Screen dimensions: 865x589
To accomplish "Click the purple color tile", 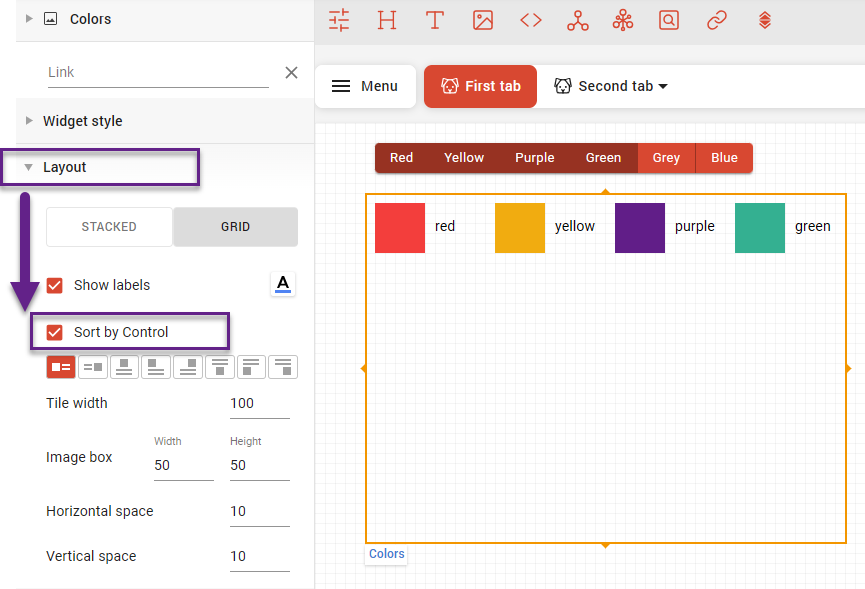I will (x=640, y=228).
